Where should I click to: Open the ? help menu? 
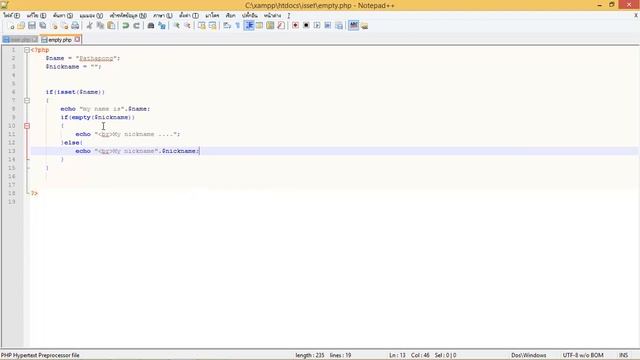pos(289,16)
